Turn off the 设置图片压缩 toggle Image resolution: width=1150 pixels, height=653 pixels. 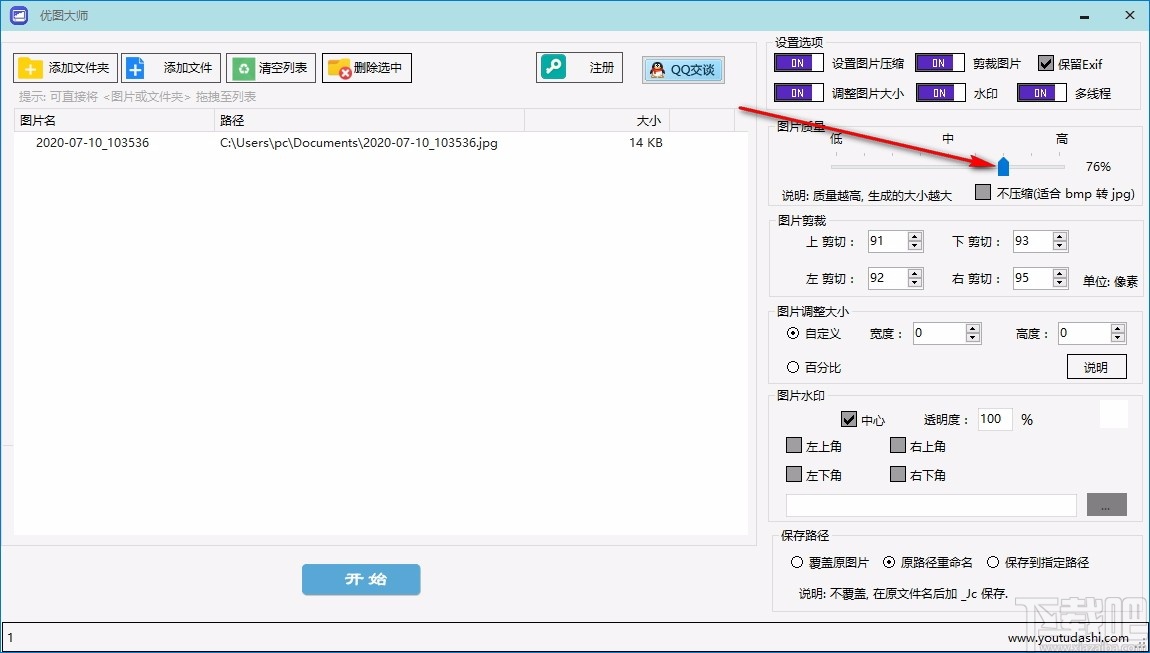click(x=798, y=62)
